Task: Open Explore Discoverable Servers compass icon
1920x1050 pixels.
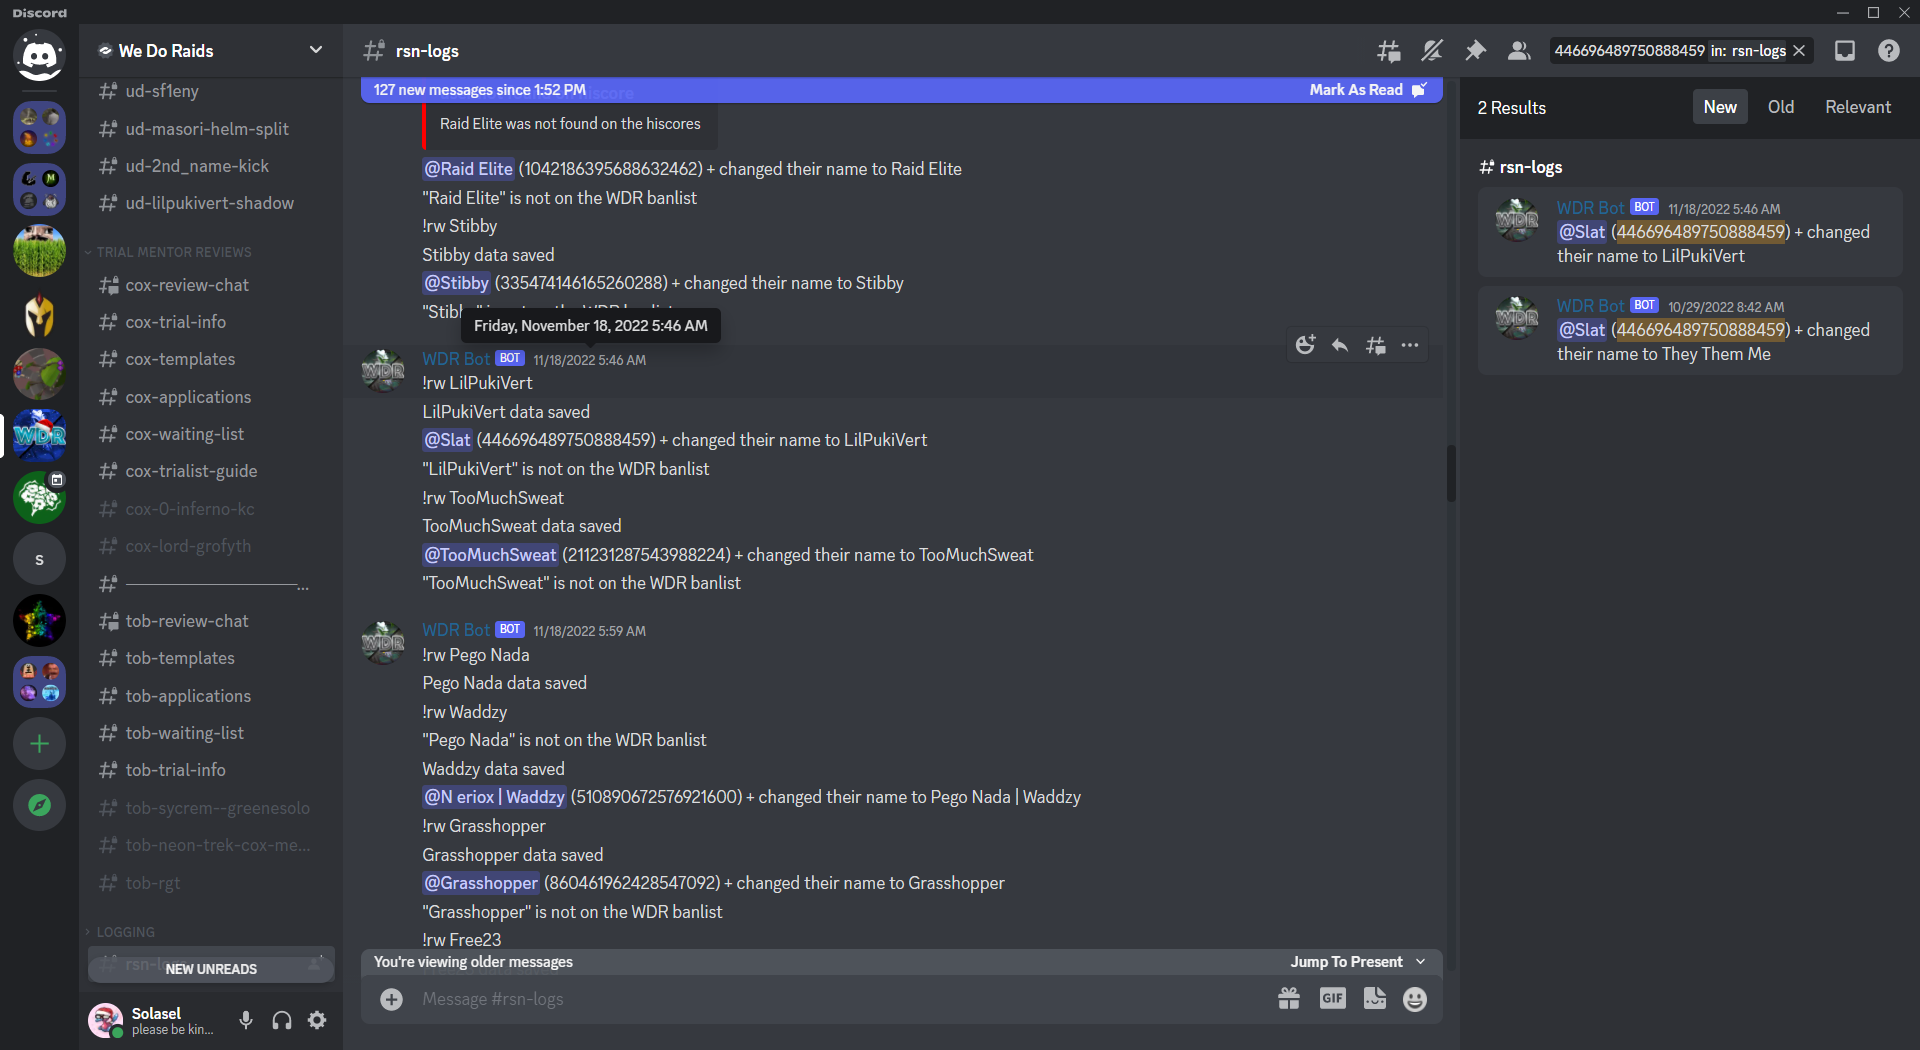Action: (x=39, y=805)
